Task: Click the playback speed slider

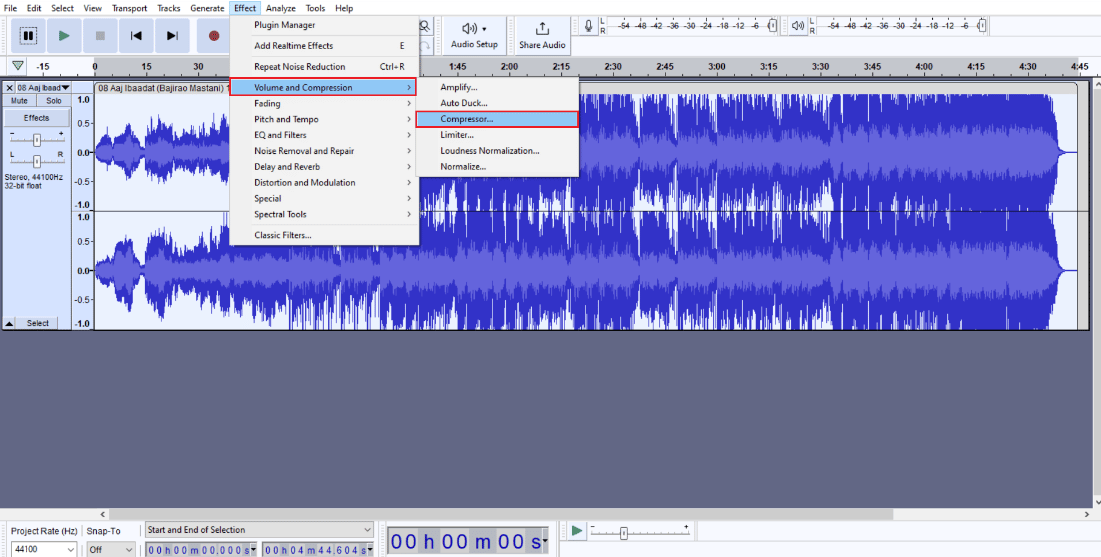Action: click(639, 533)
